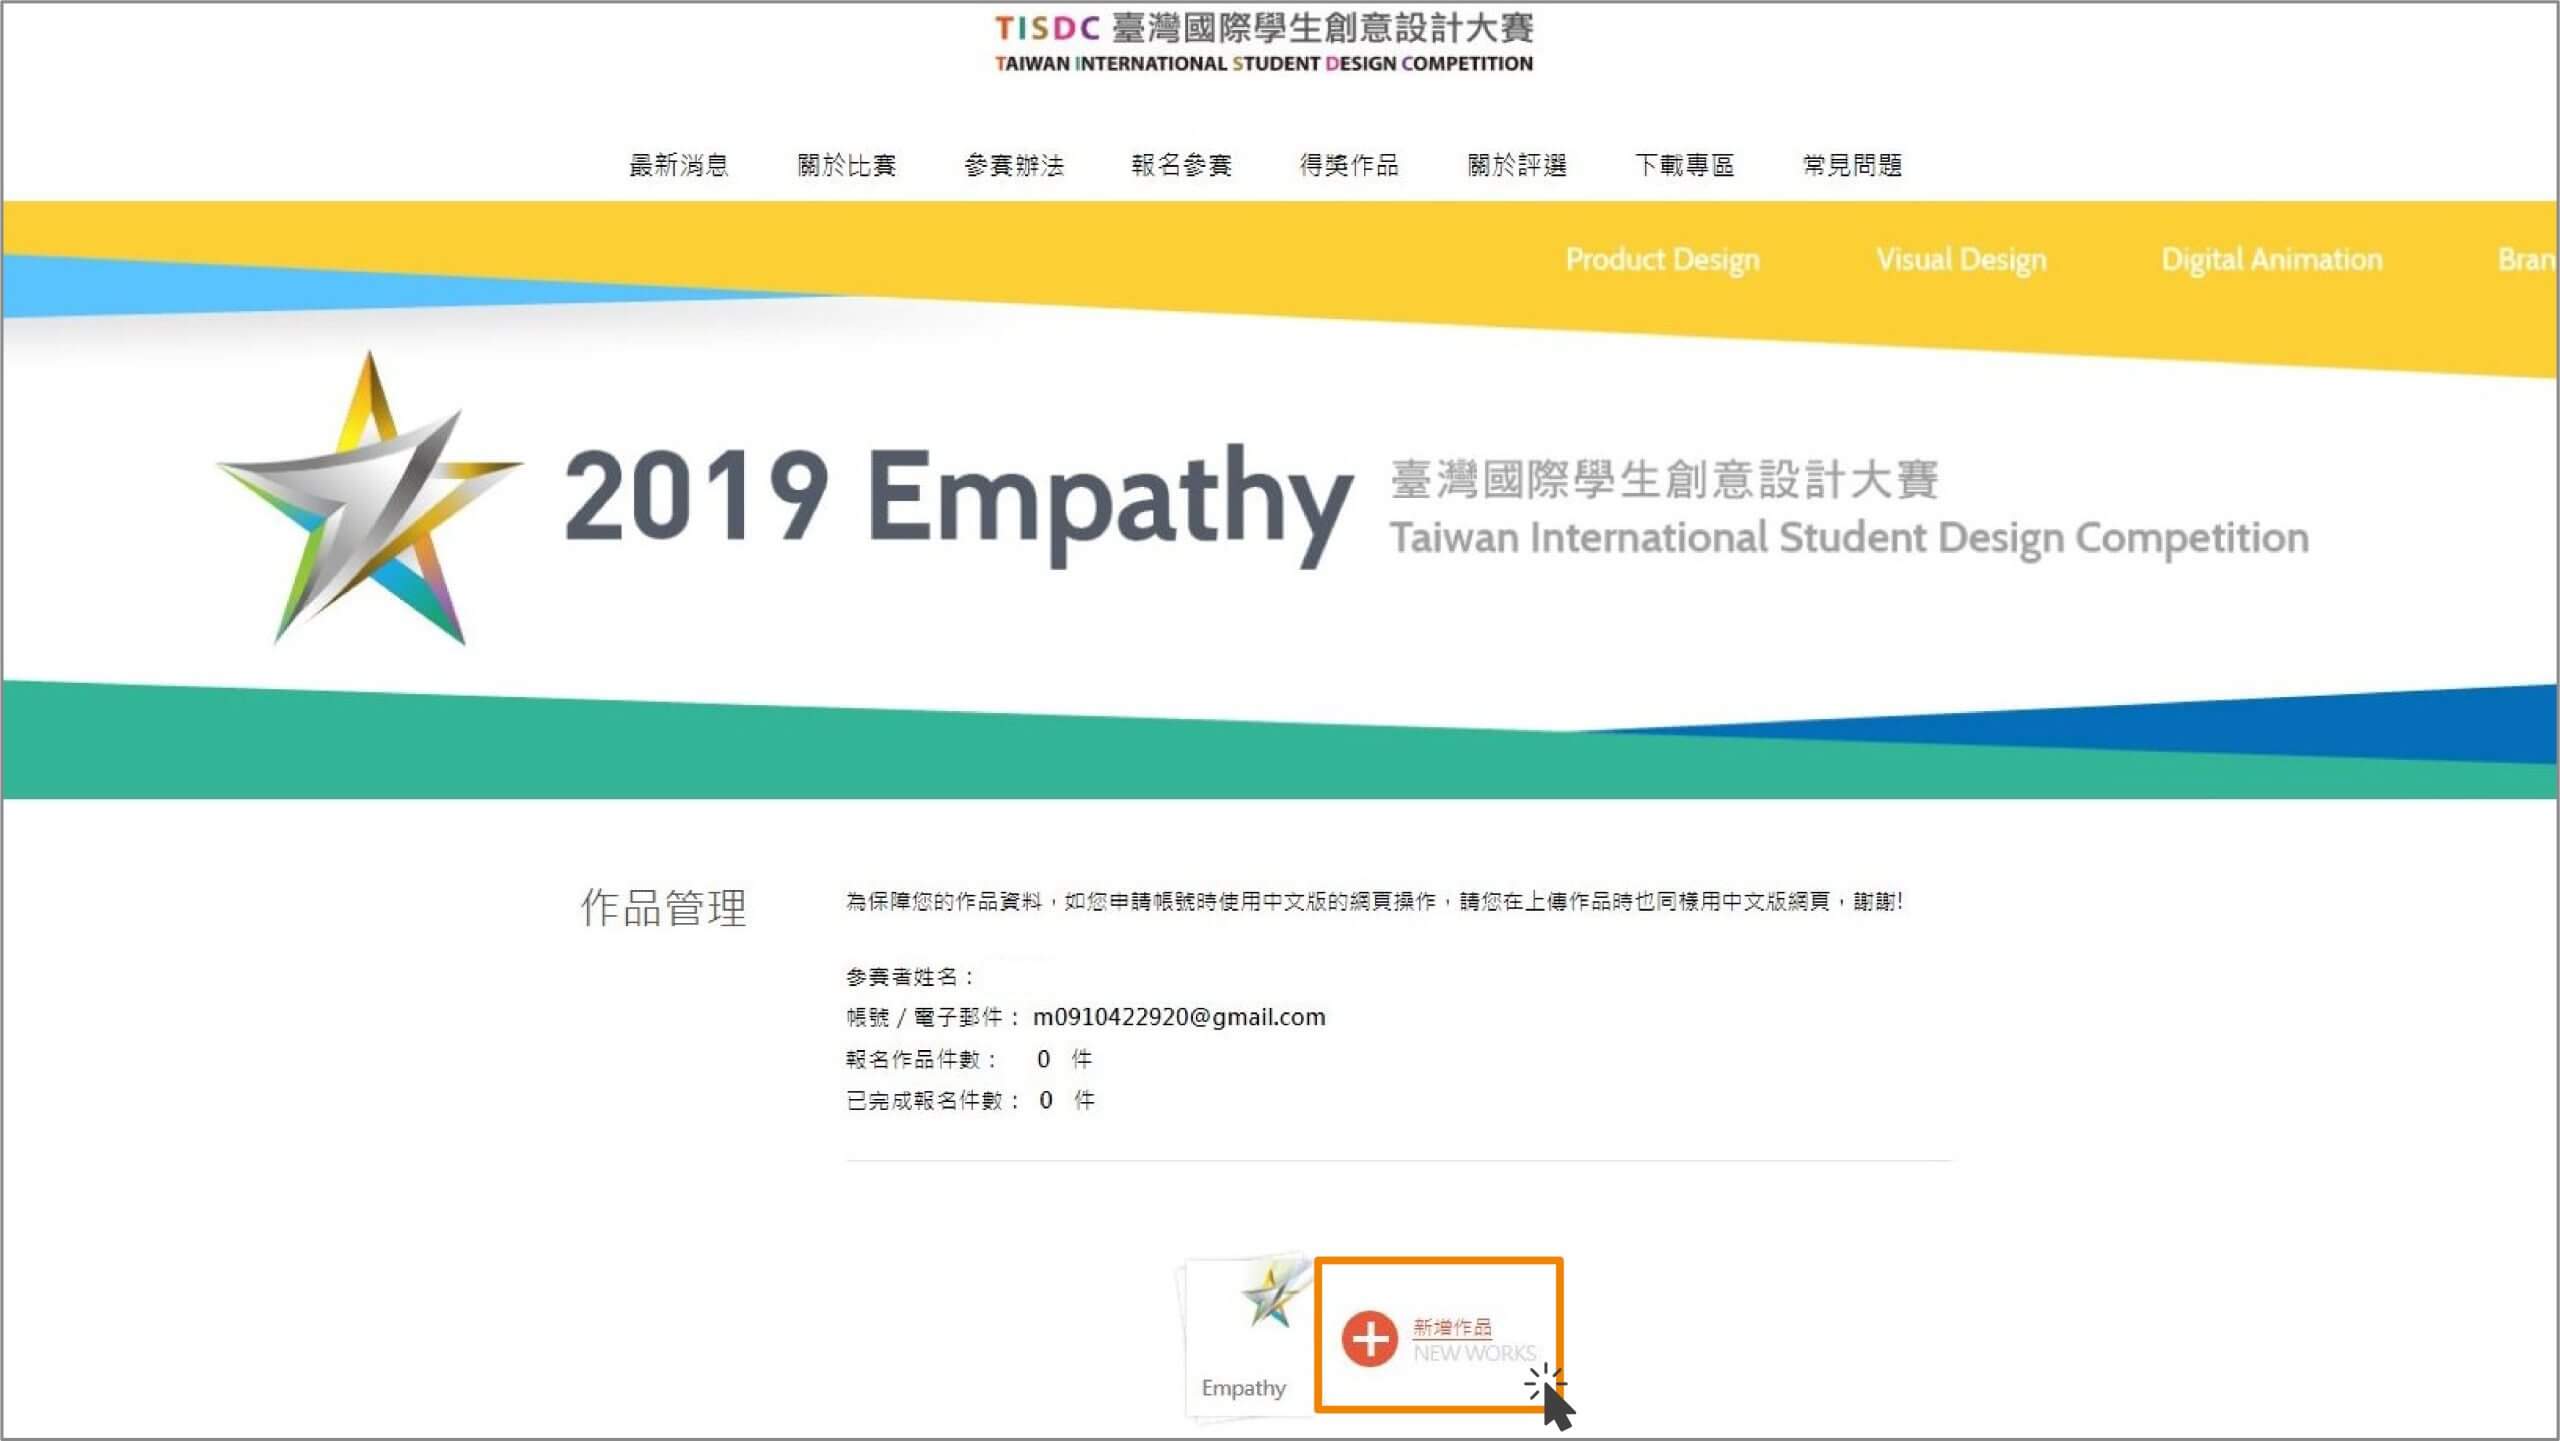This screenshot has height=1441, width=2560.
Task: Open the 下載專區 menu item
Action: [x=1684, y=165]
